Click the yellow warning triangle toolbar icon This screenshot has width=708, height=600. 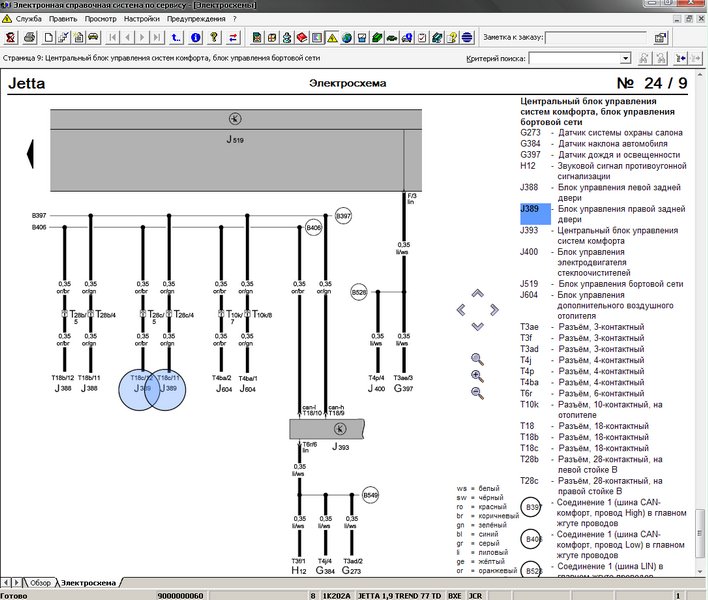tap(332, 37)
